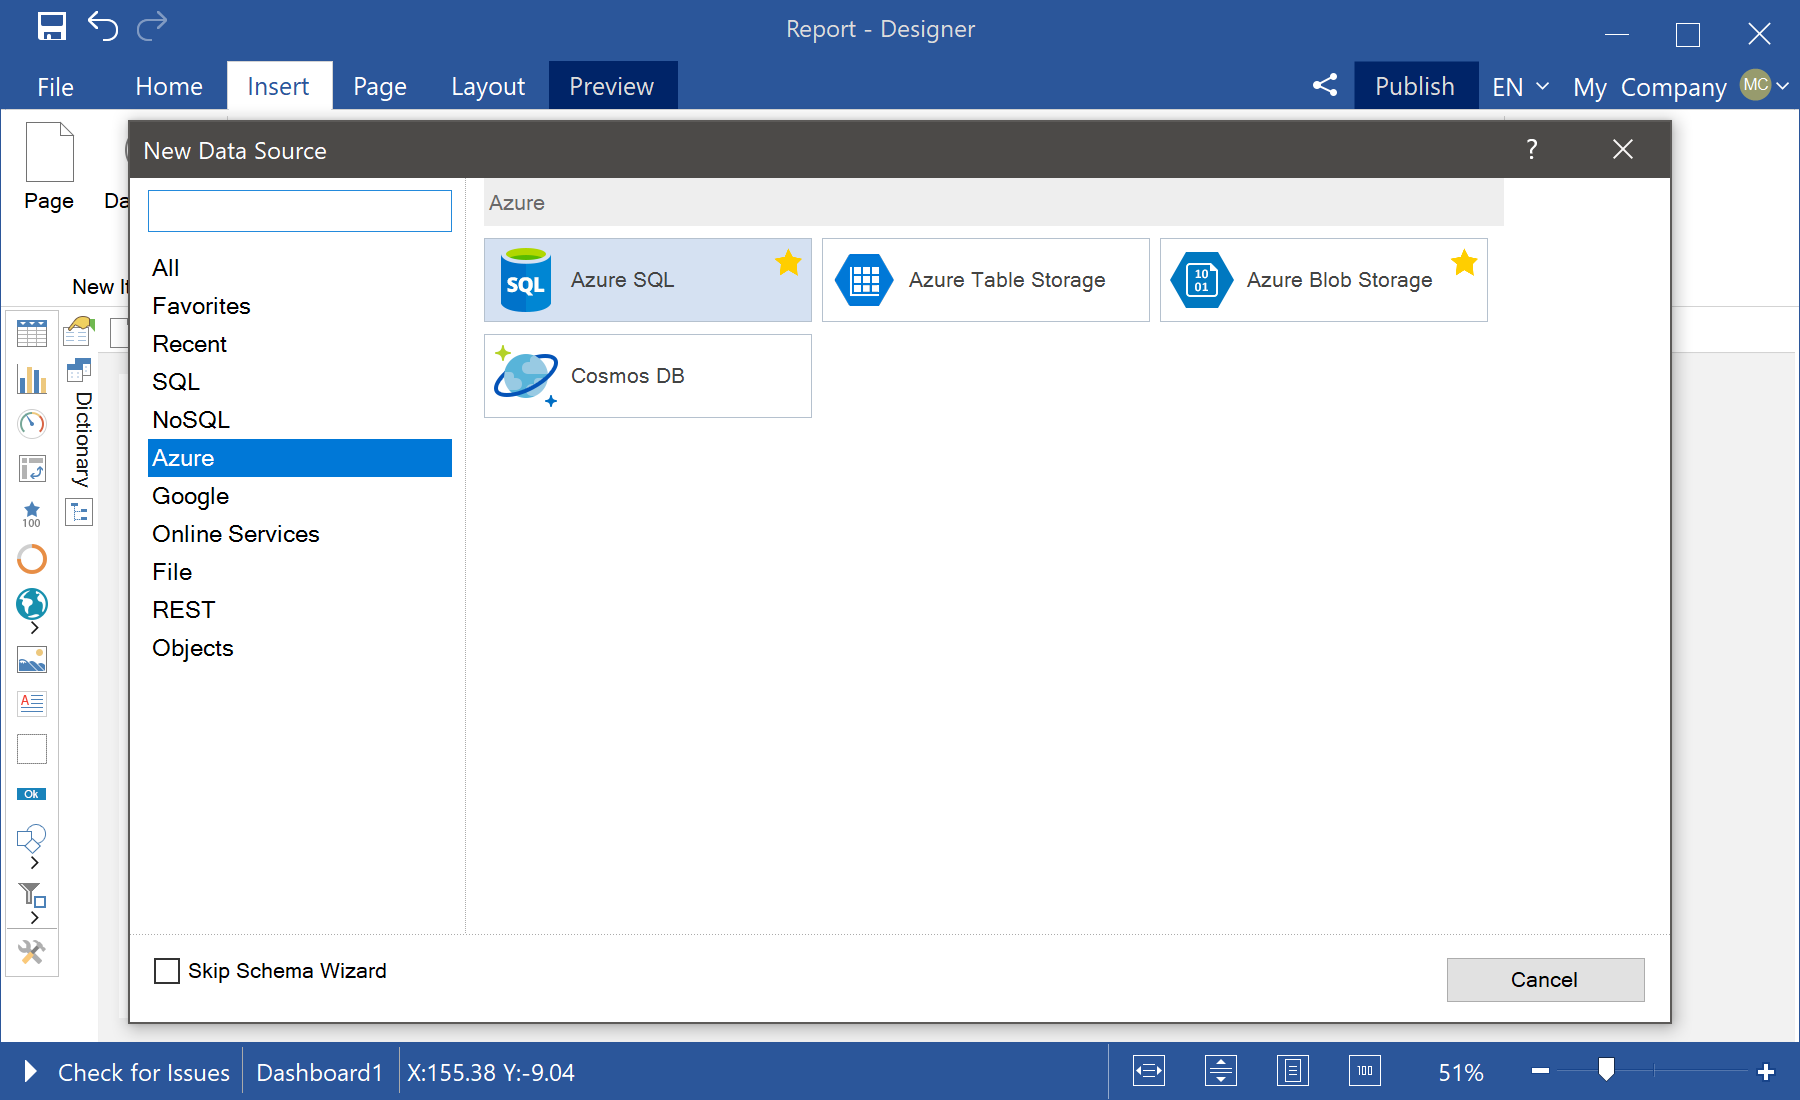Viewport: 1800px width, 1100px height.
Task: Choose Azure SQL data source
Action: pyautogui.click(x=648, y=280)
